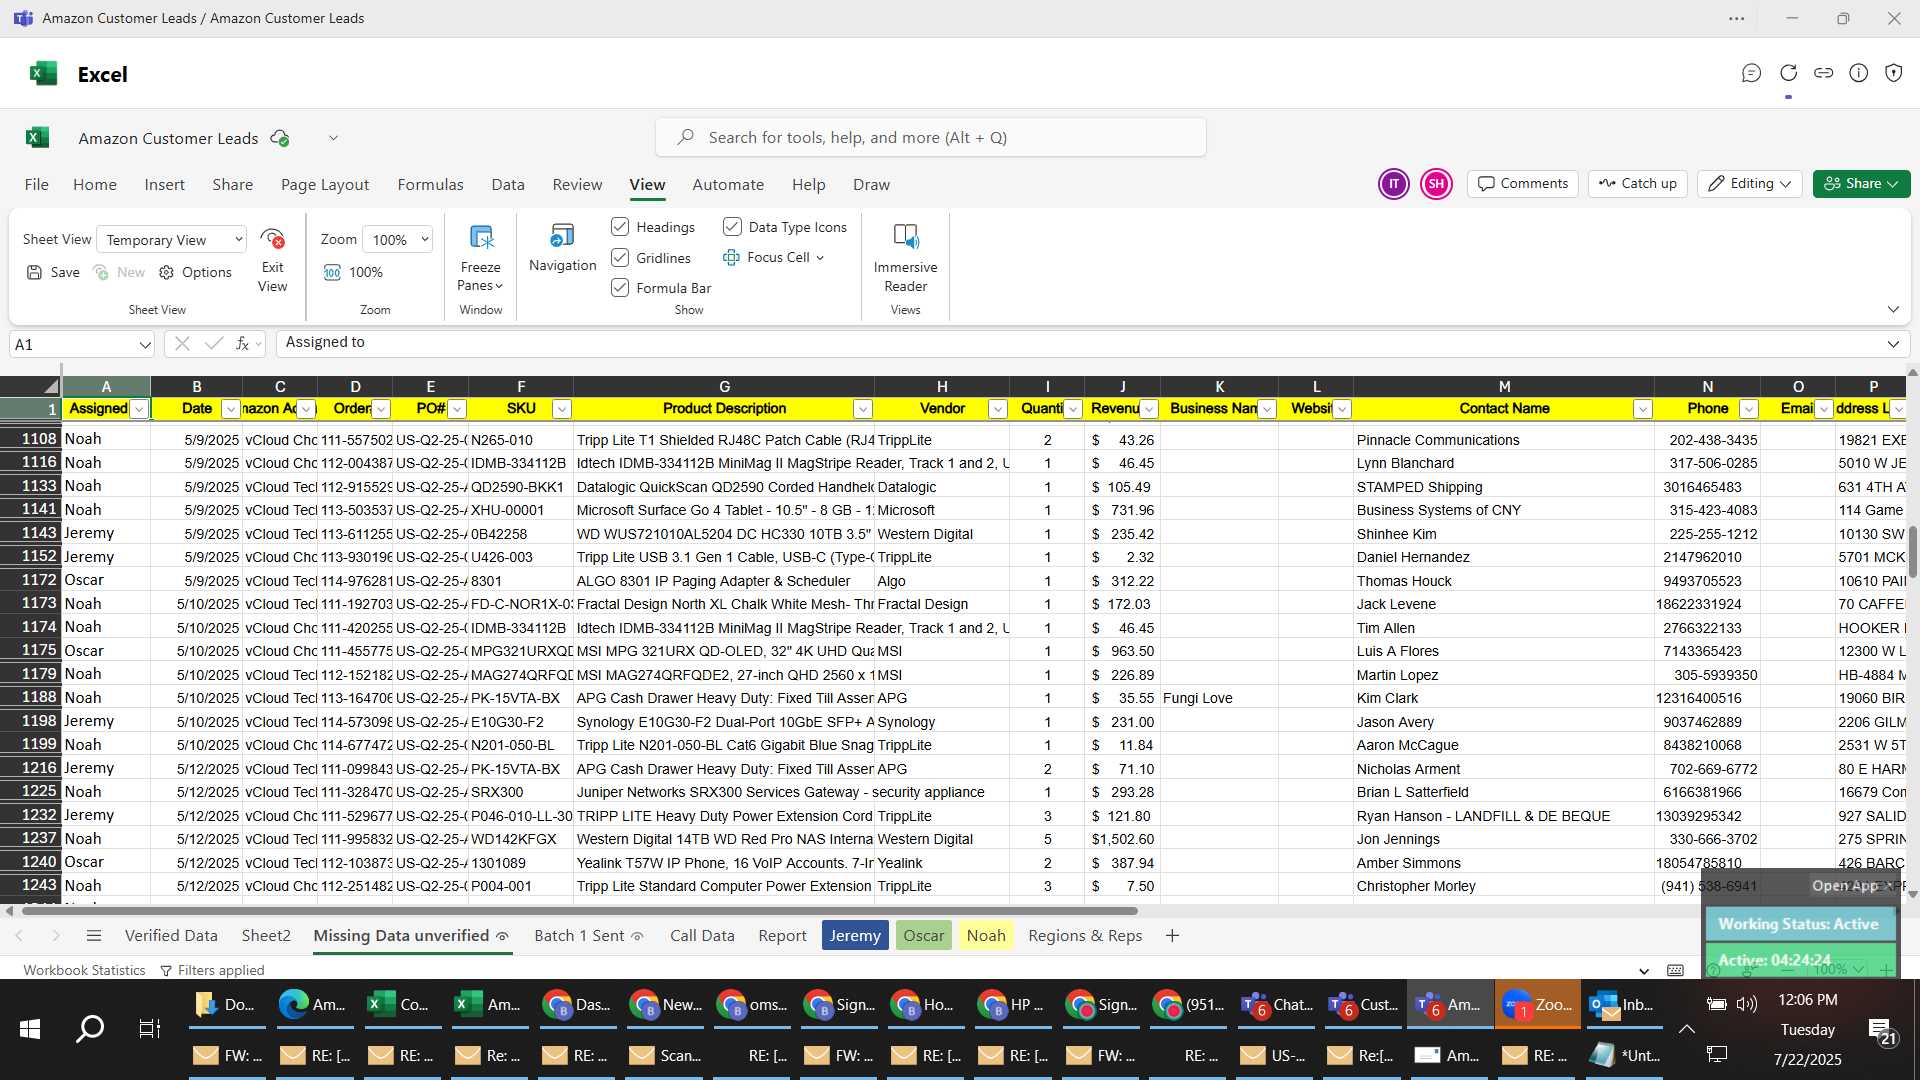Open Task View on the taskbar
1920x1080 pixels.
[150, 1028]
